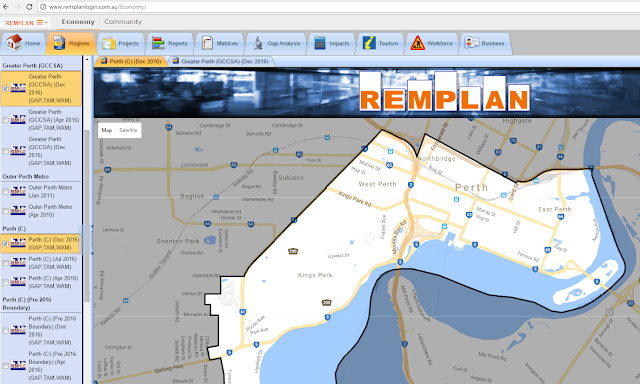Click the REMPLAN banner logo
Image resolution: width=640 pixels, height=384 pixels.
444,92
